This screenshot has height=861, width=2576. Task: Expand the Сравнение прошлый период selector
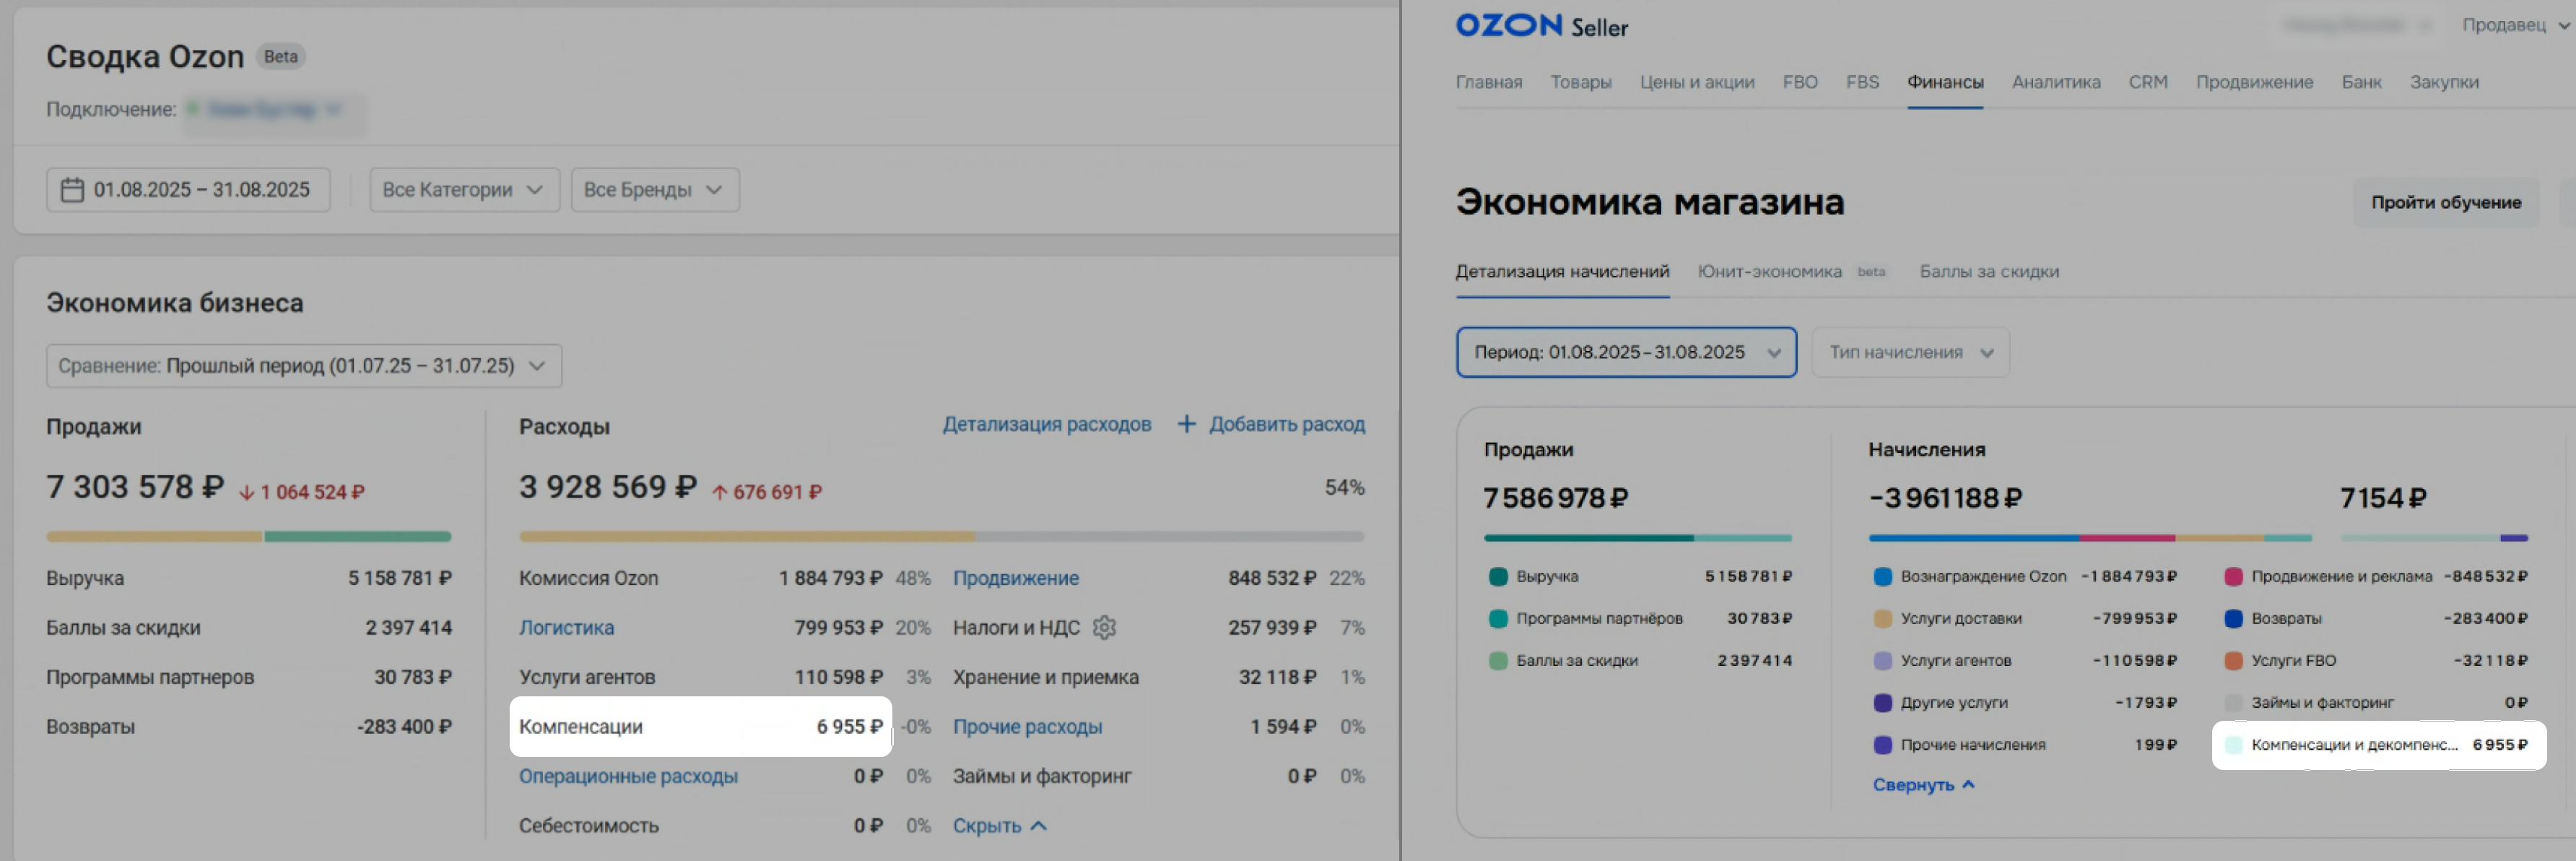(303, 366)
